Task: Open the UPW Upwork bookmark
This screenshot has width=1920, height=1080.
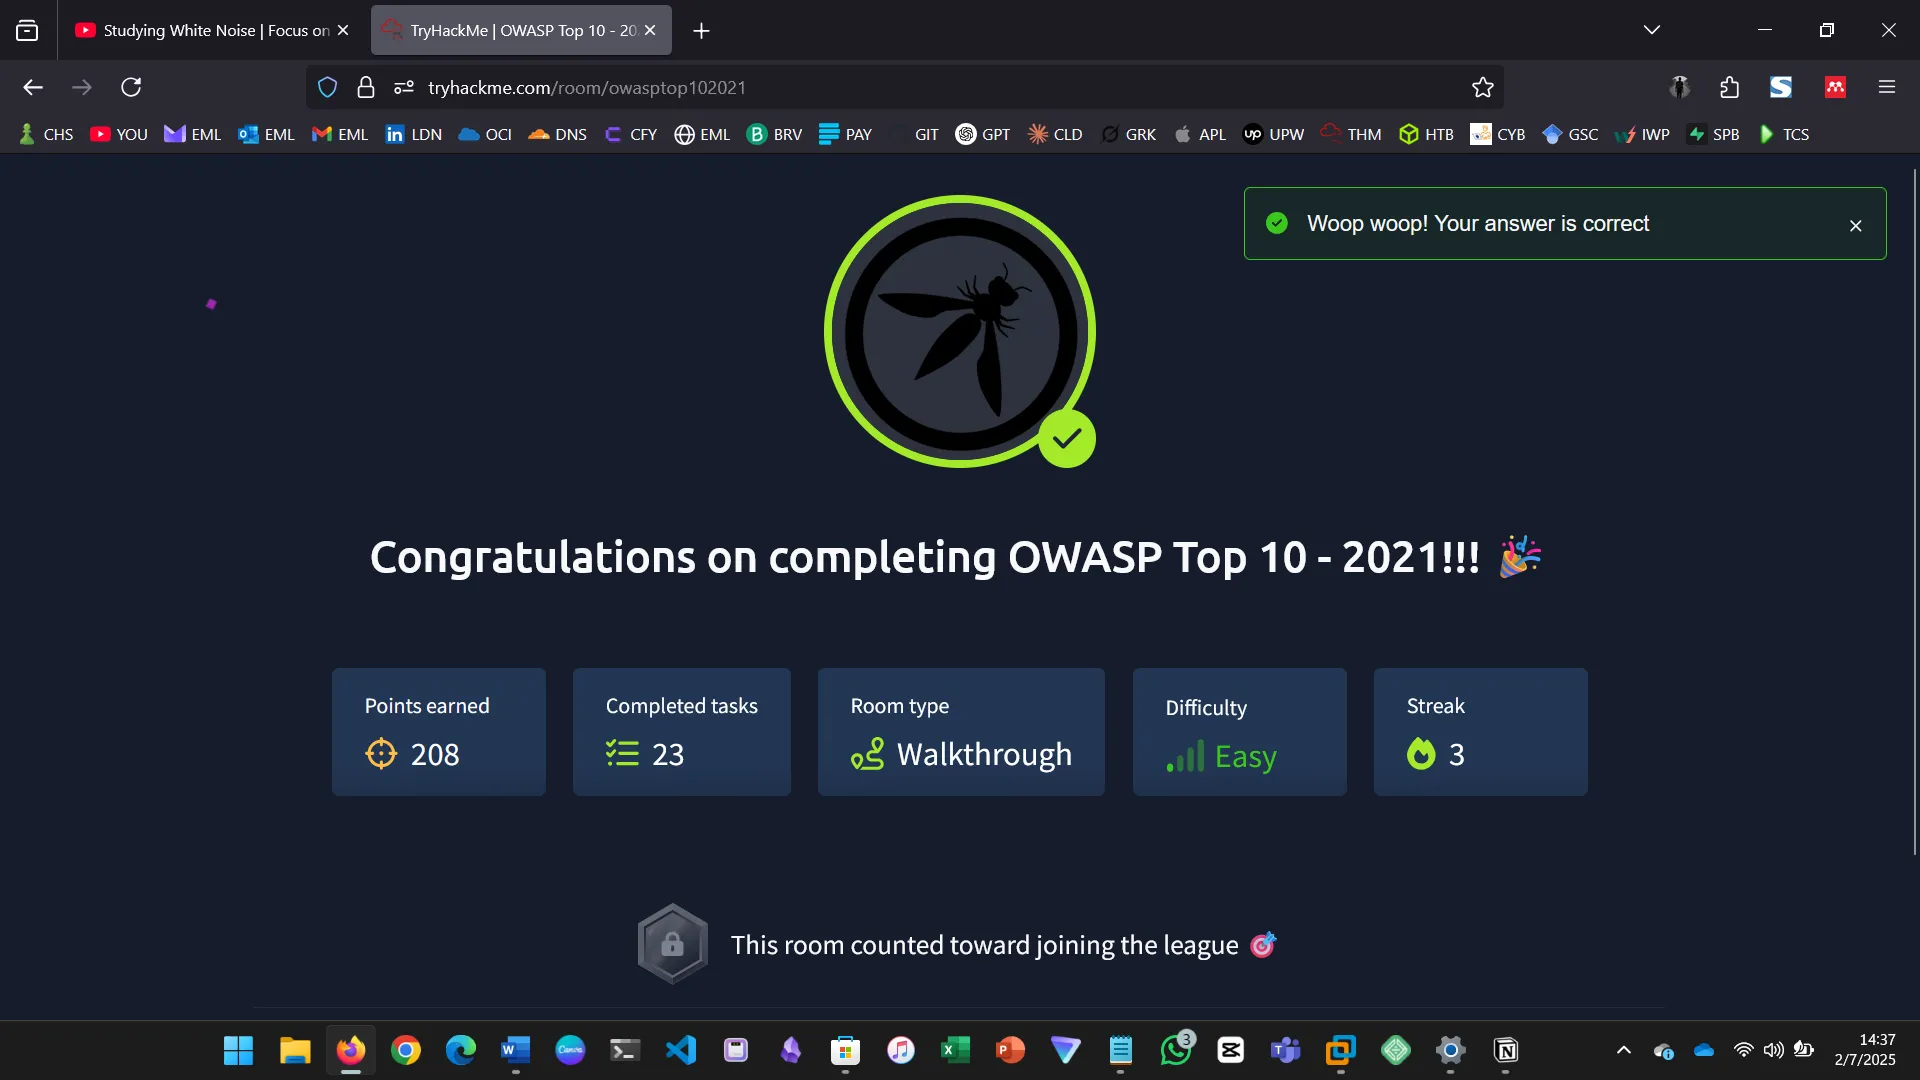Action: point(1273,133)
